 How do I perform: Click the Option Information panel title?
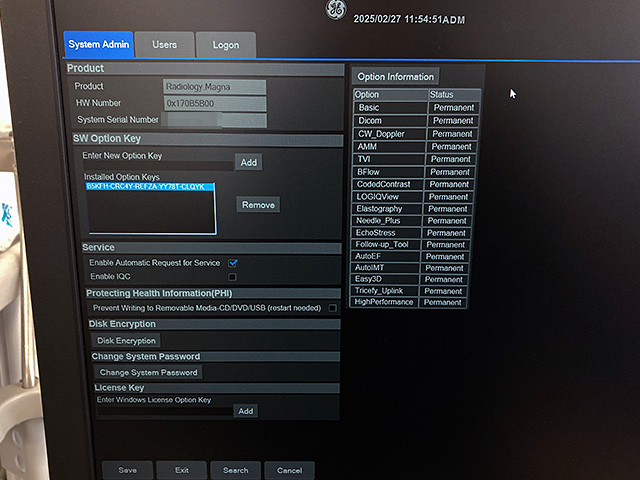click(x=396, y=77)
